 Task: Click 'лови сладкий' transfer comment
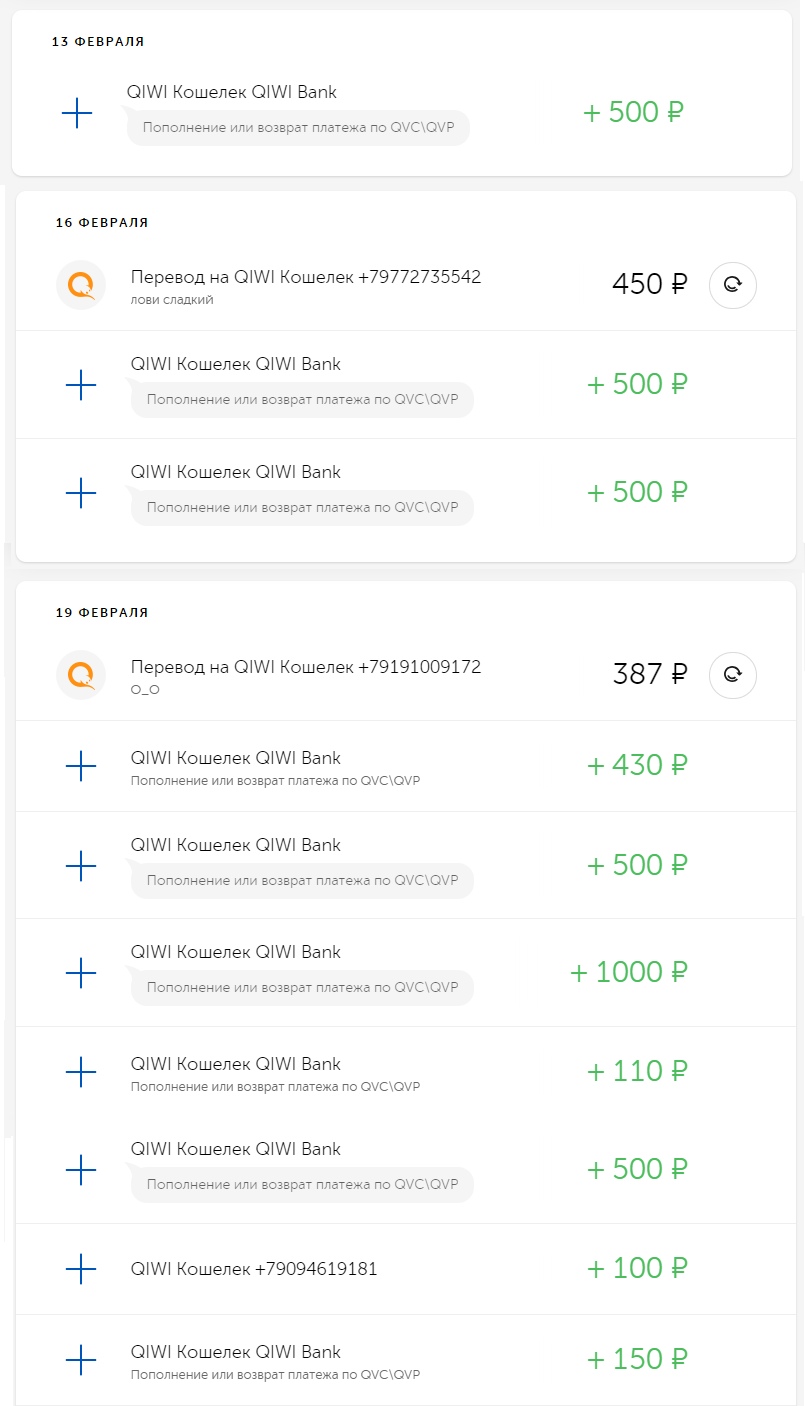(172, 300)
